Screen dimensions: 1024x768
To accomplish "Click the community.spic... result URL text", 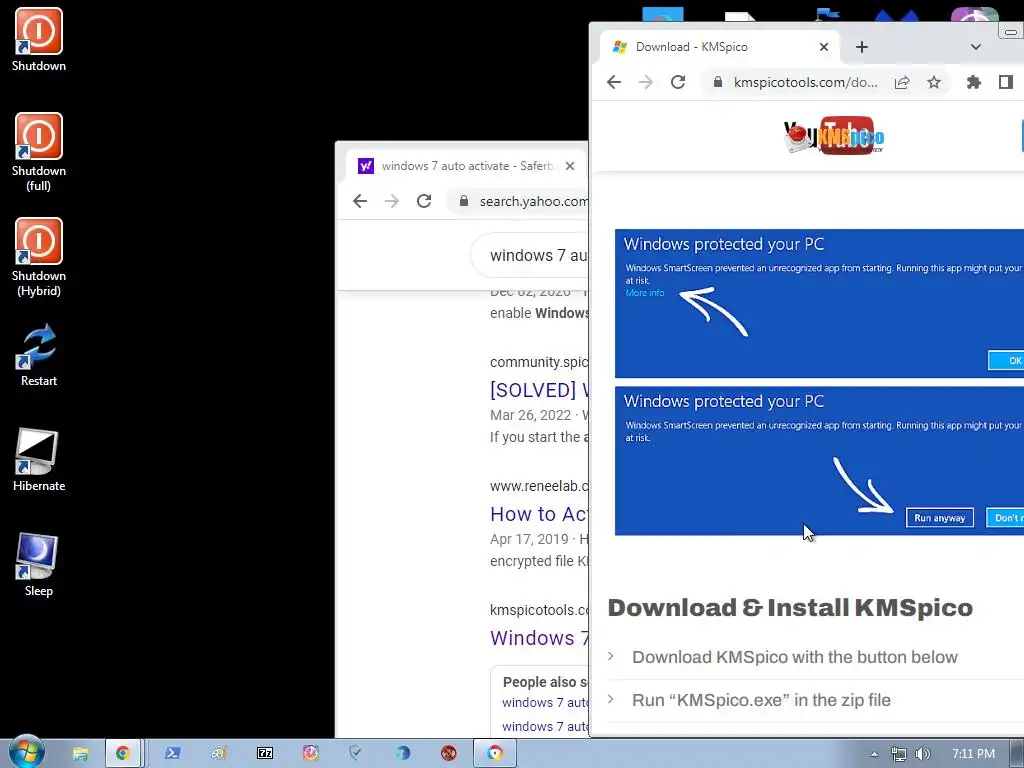I will [x=539, y=362].
